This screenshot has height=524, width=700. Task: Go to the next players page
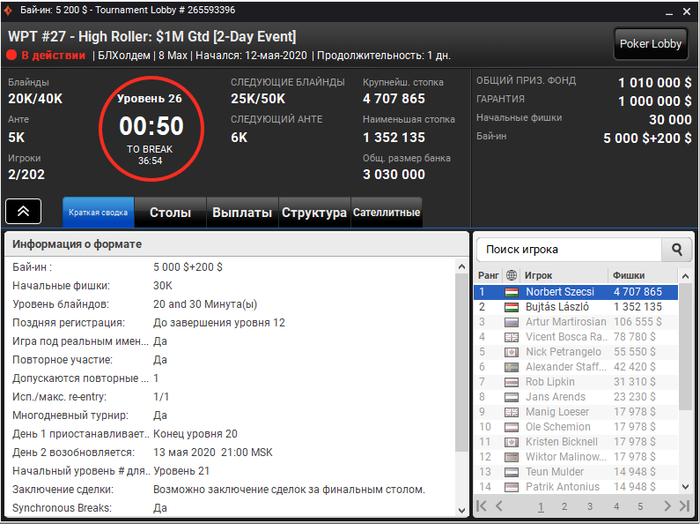coord(667,506)
